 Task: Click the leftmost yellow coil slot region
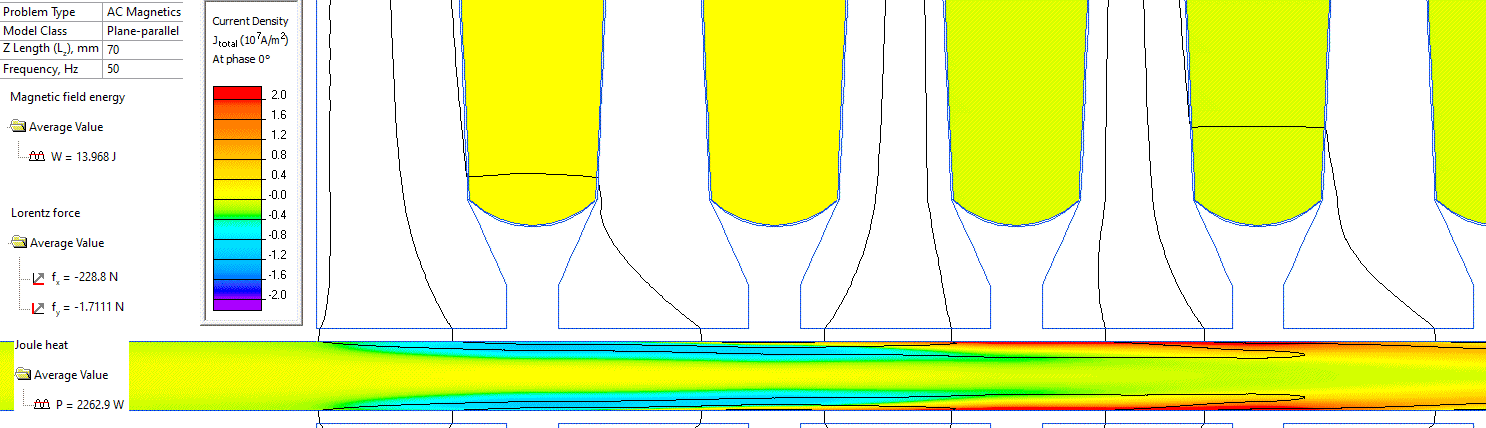click(x=532, y=100)
